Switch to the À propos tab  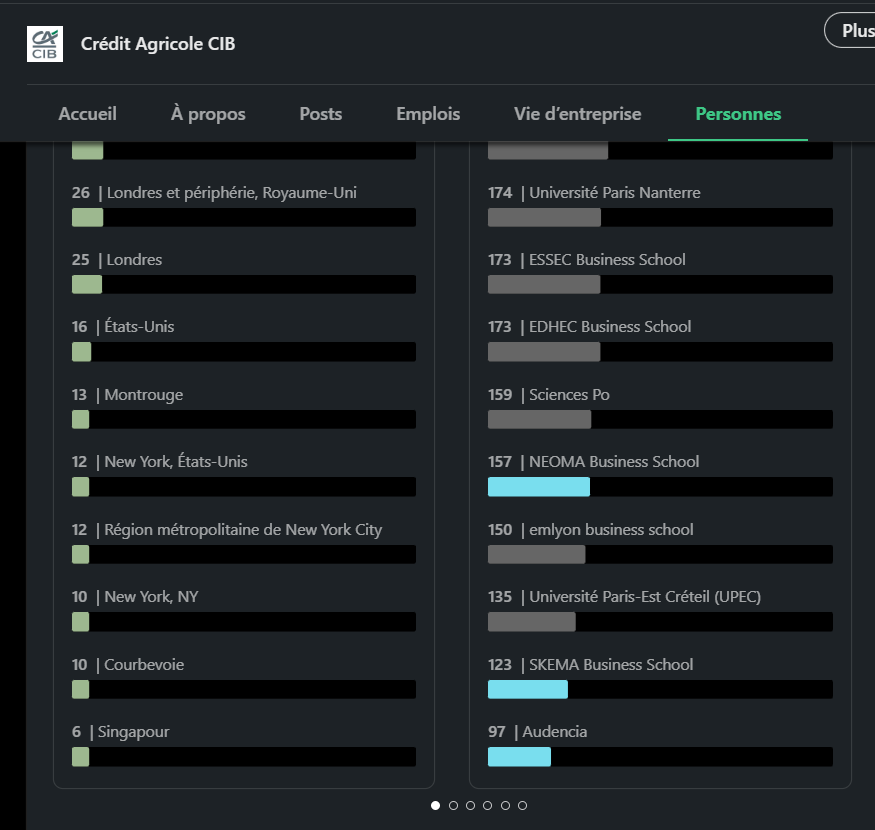(208, 114)
